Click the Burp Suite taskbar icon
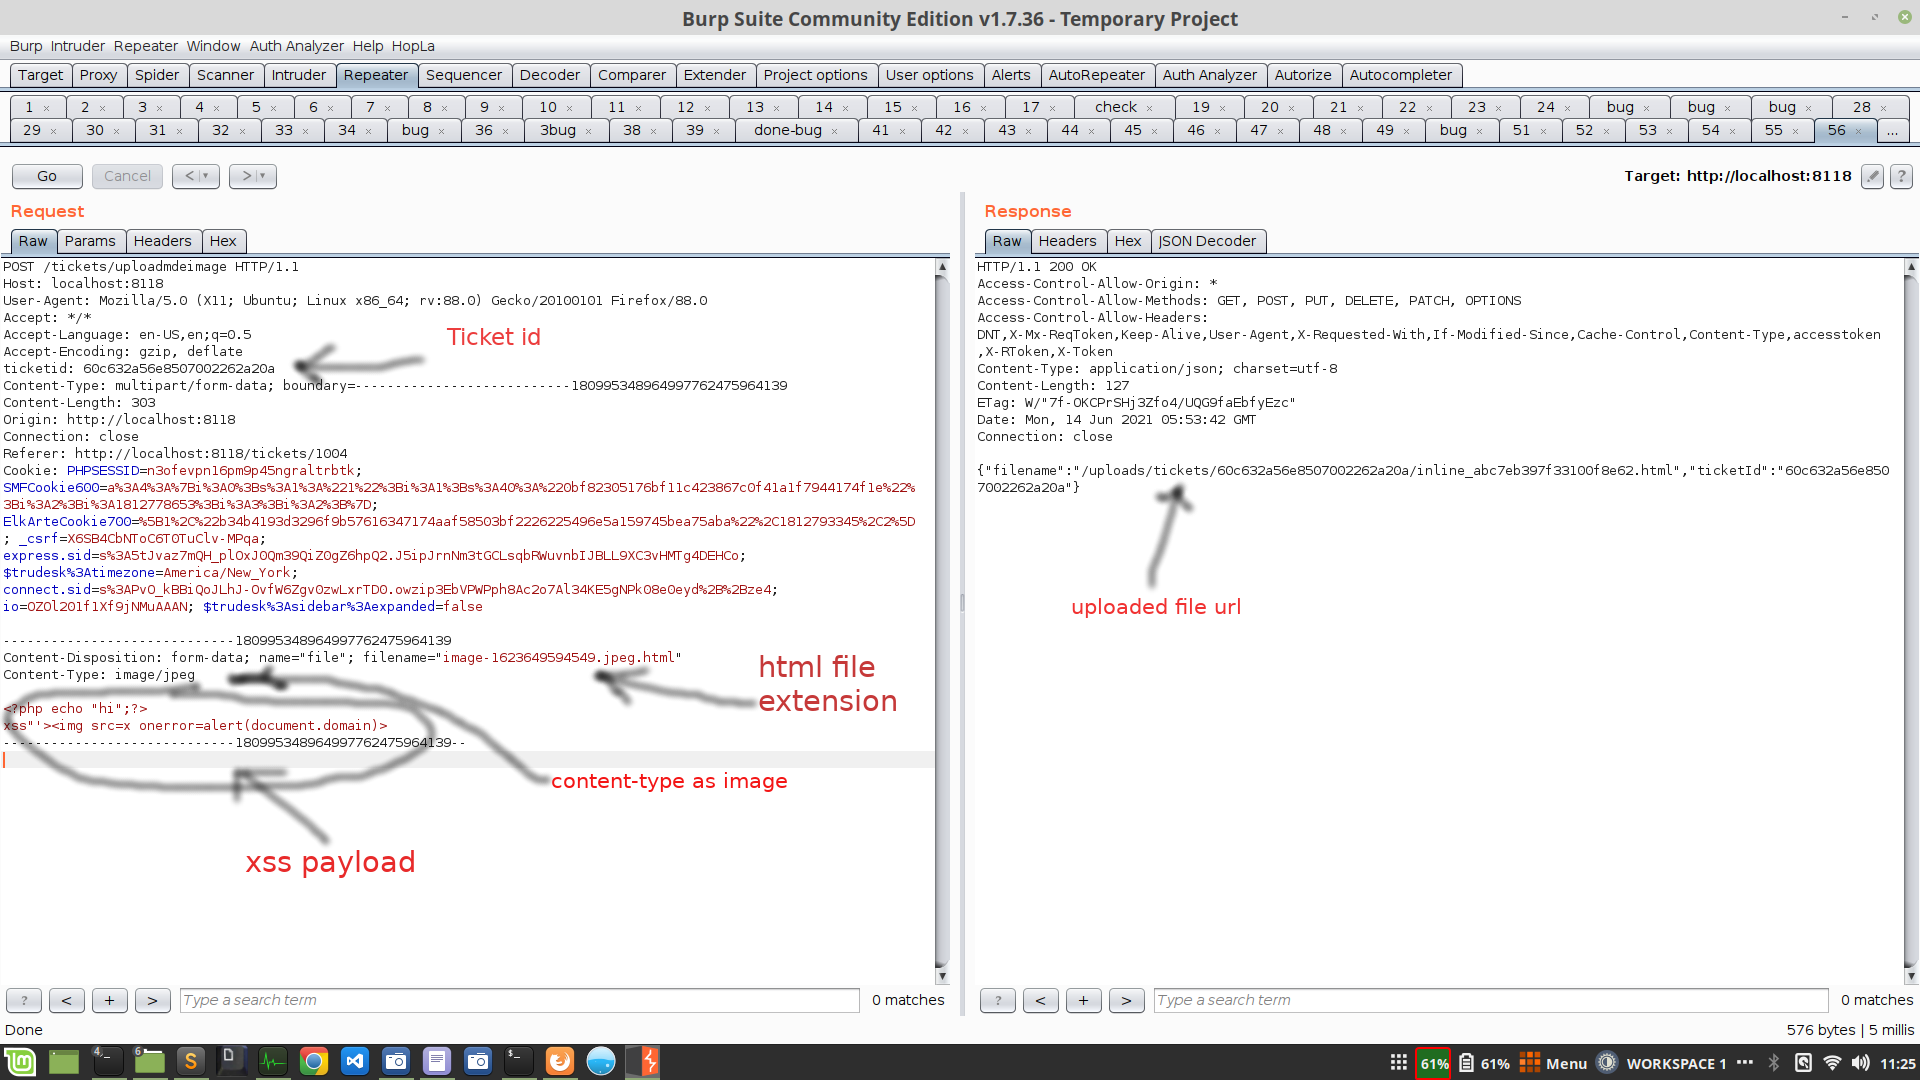The width and height of the screenshot is (1920, 1080). coord(643,1061)
